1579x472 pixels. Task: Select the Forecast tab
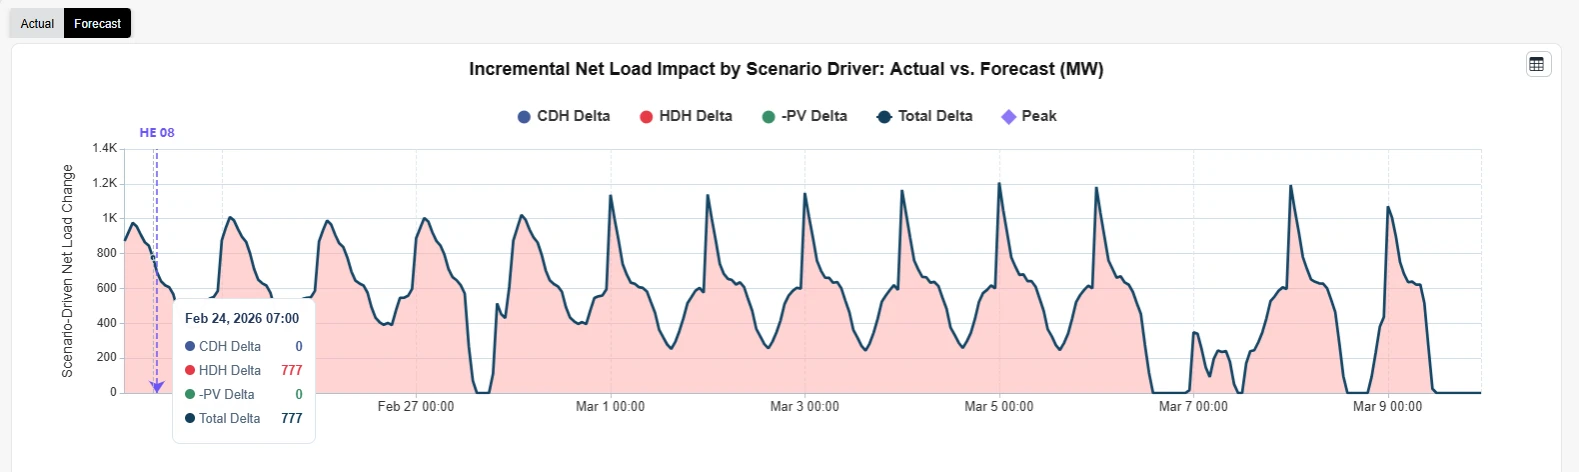click(97, 23)
